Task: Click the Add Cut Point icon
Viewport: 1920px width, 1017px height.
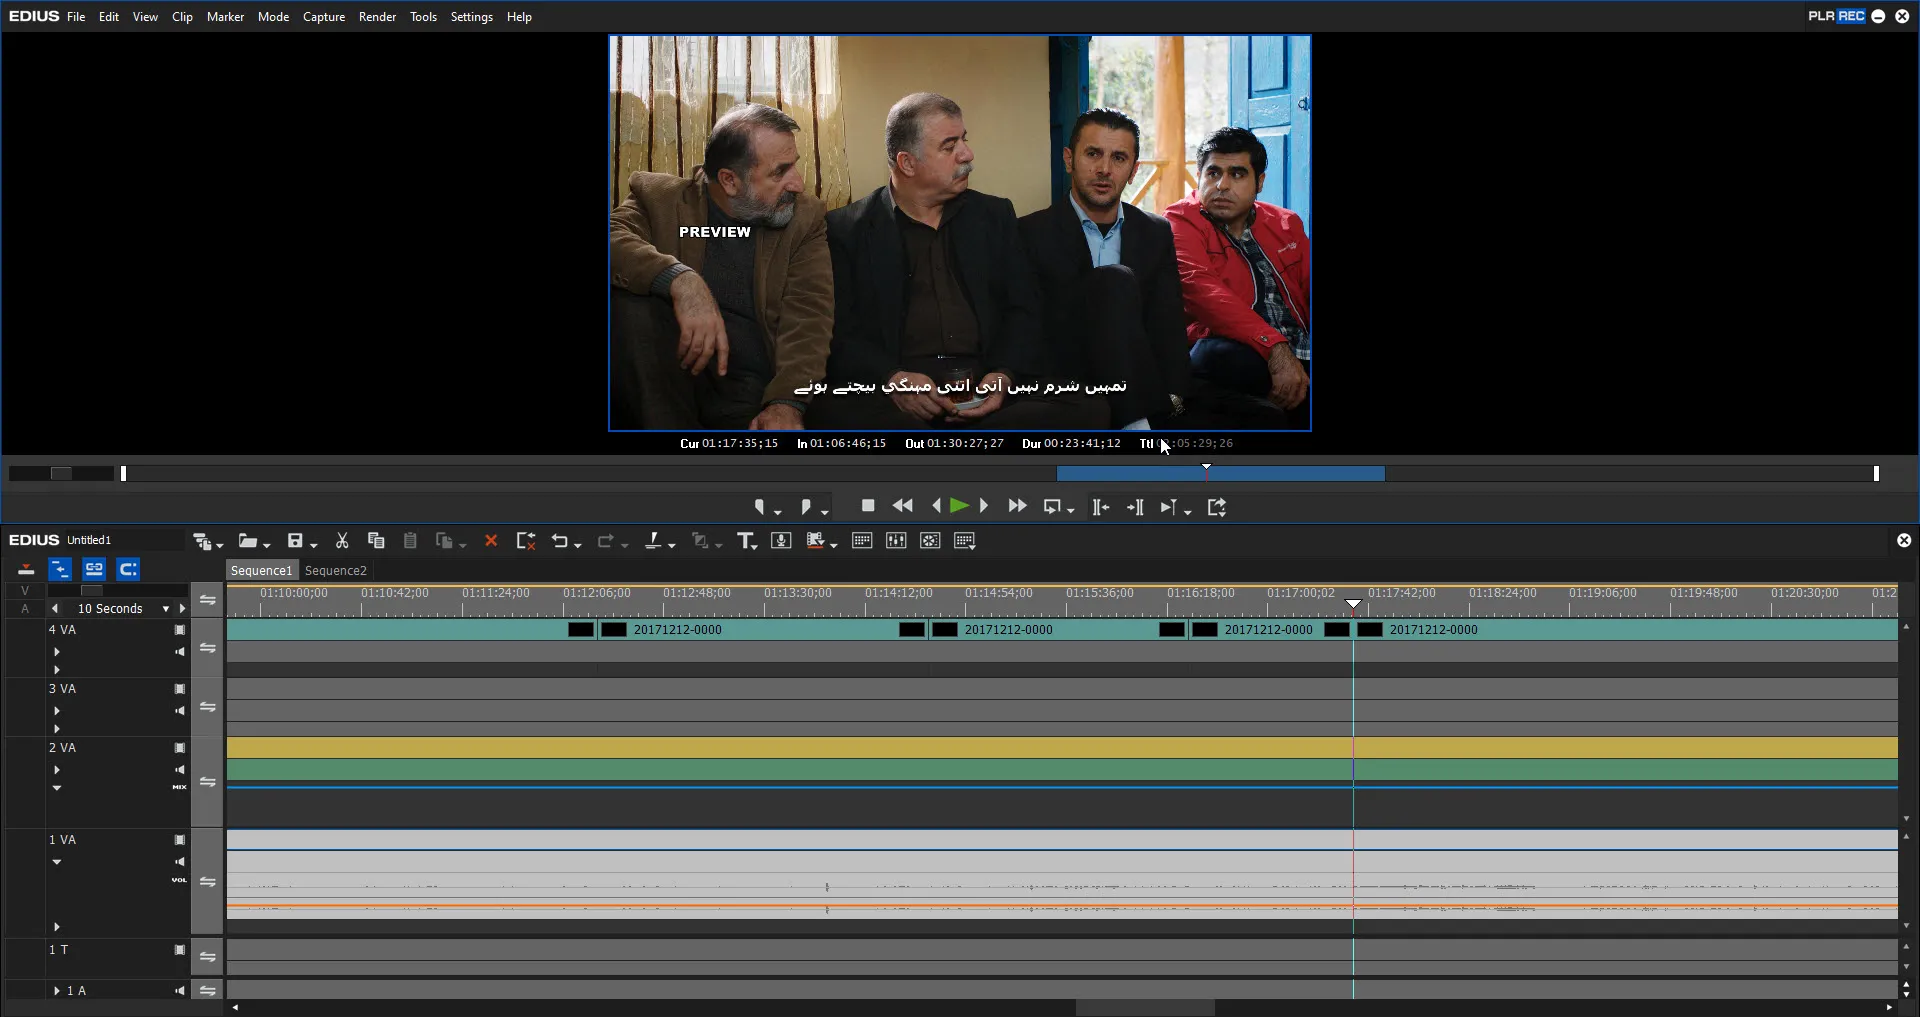Action: tap(653, 541)
